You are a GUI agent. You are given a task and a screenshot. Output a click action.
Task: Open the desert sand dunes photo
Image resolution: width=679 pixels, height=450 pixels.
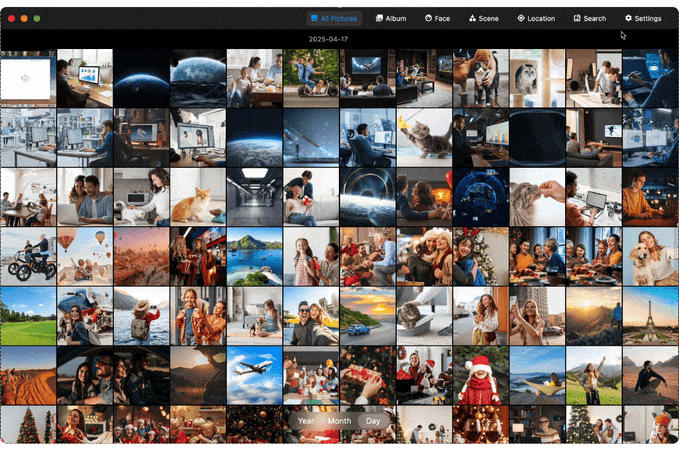[x=27, y=375]
